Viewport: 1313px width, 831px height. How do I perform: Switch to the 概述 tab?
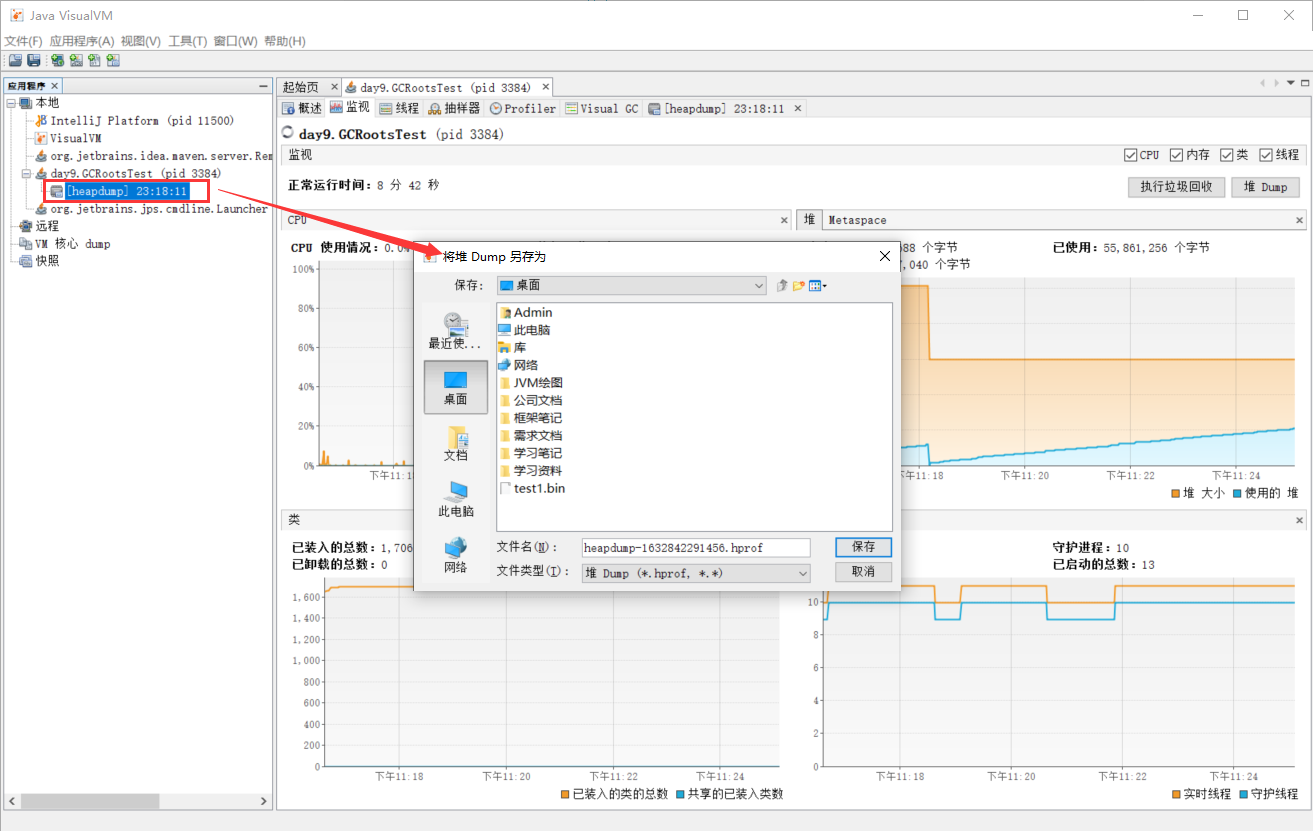[x=302, y=108]
